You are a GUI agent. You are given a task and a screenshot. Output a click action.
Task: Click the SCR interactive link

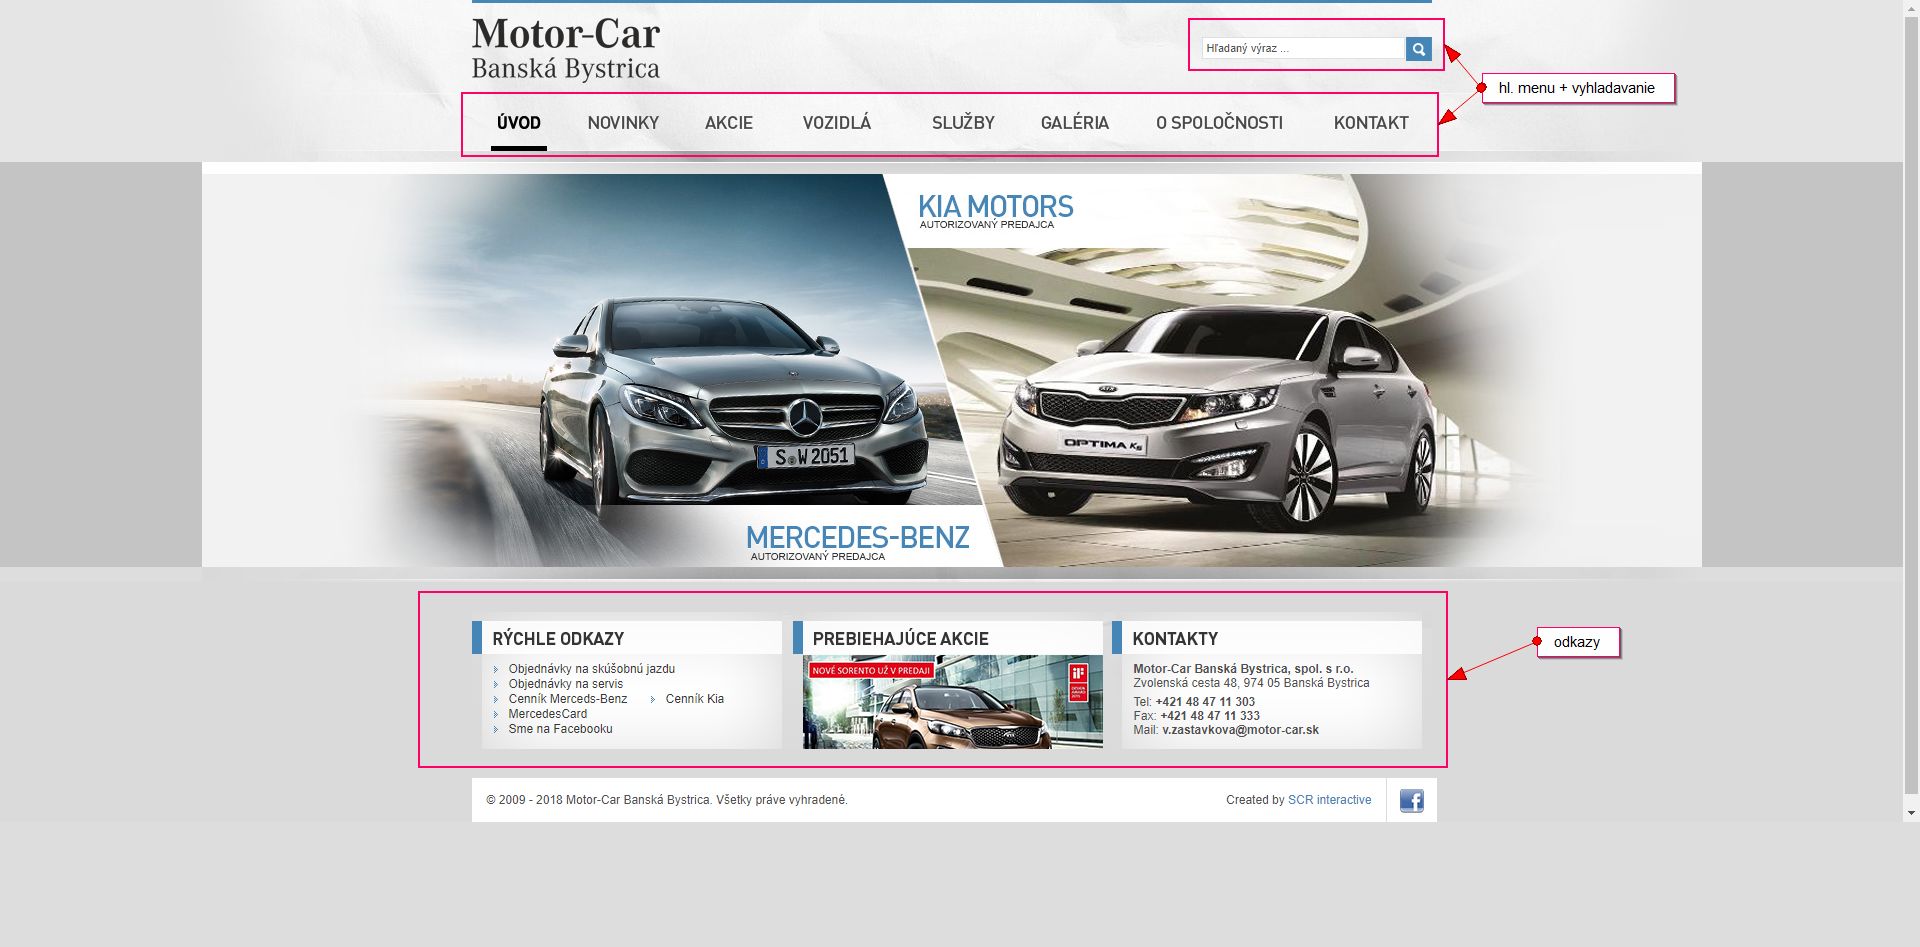(x=1329, y=800)
